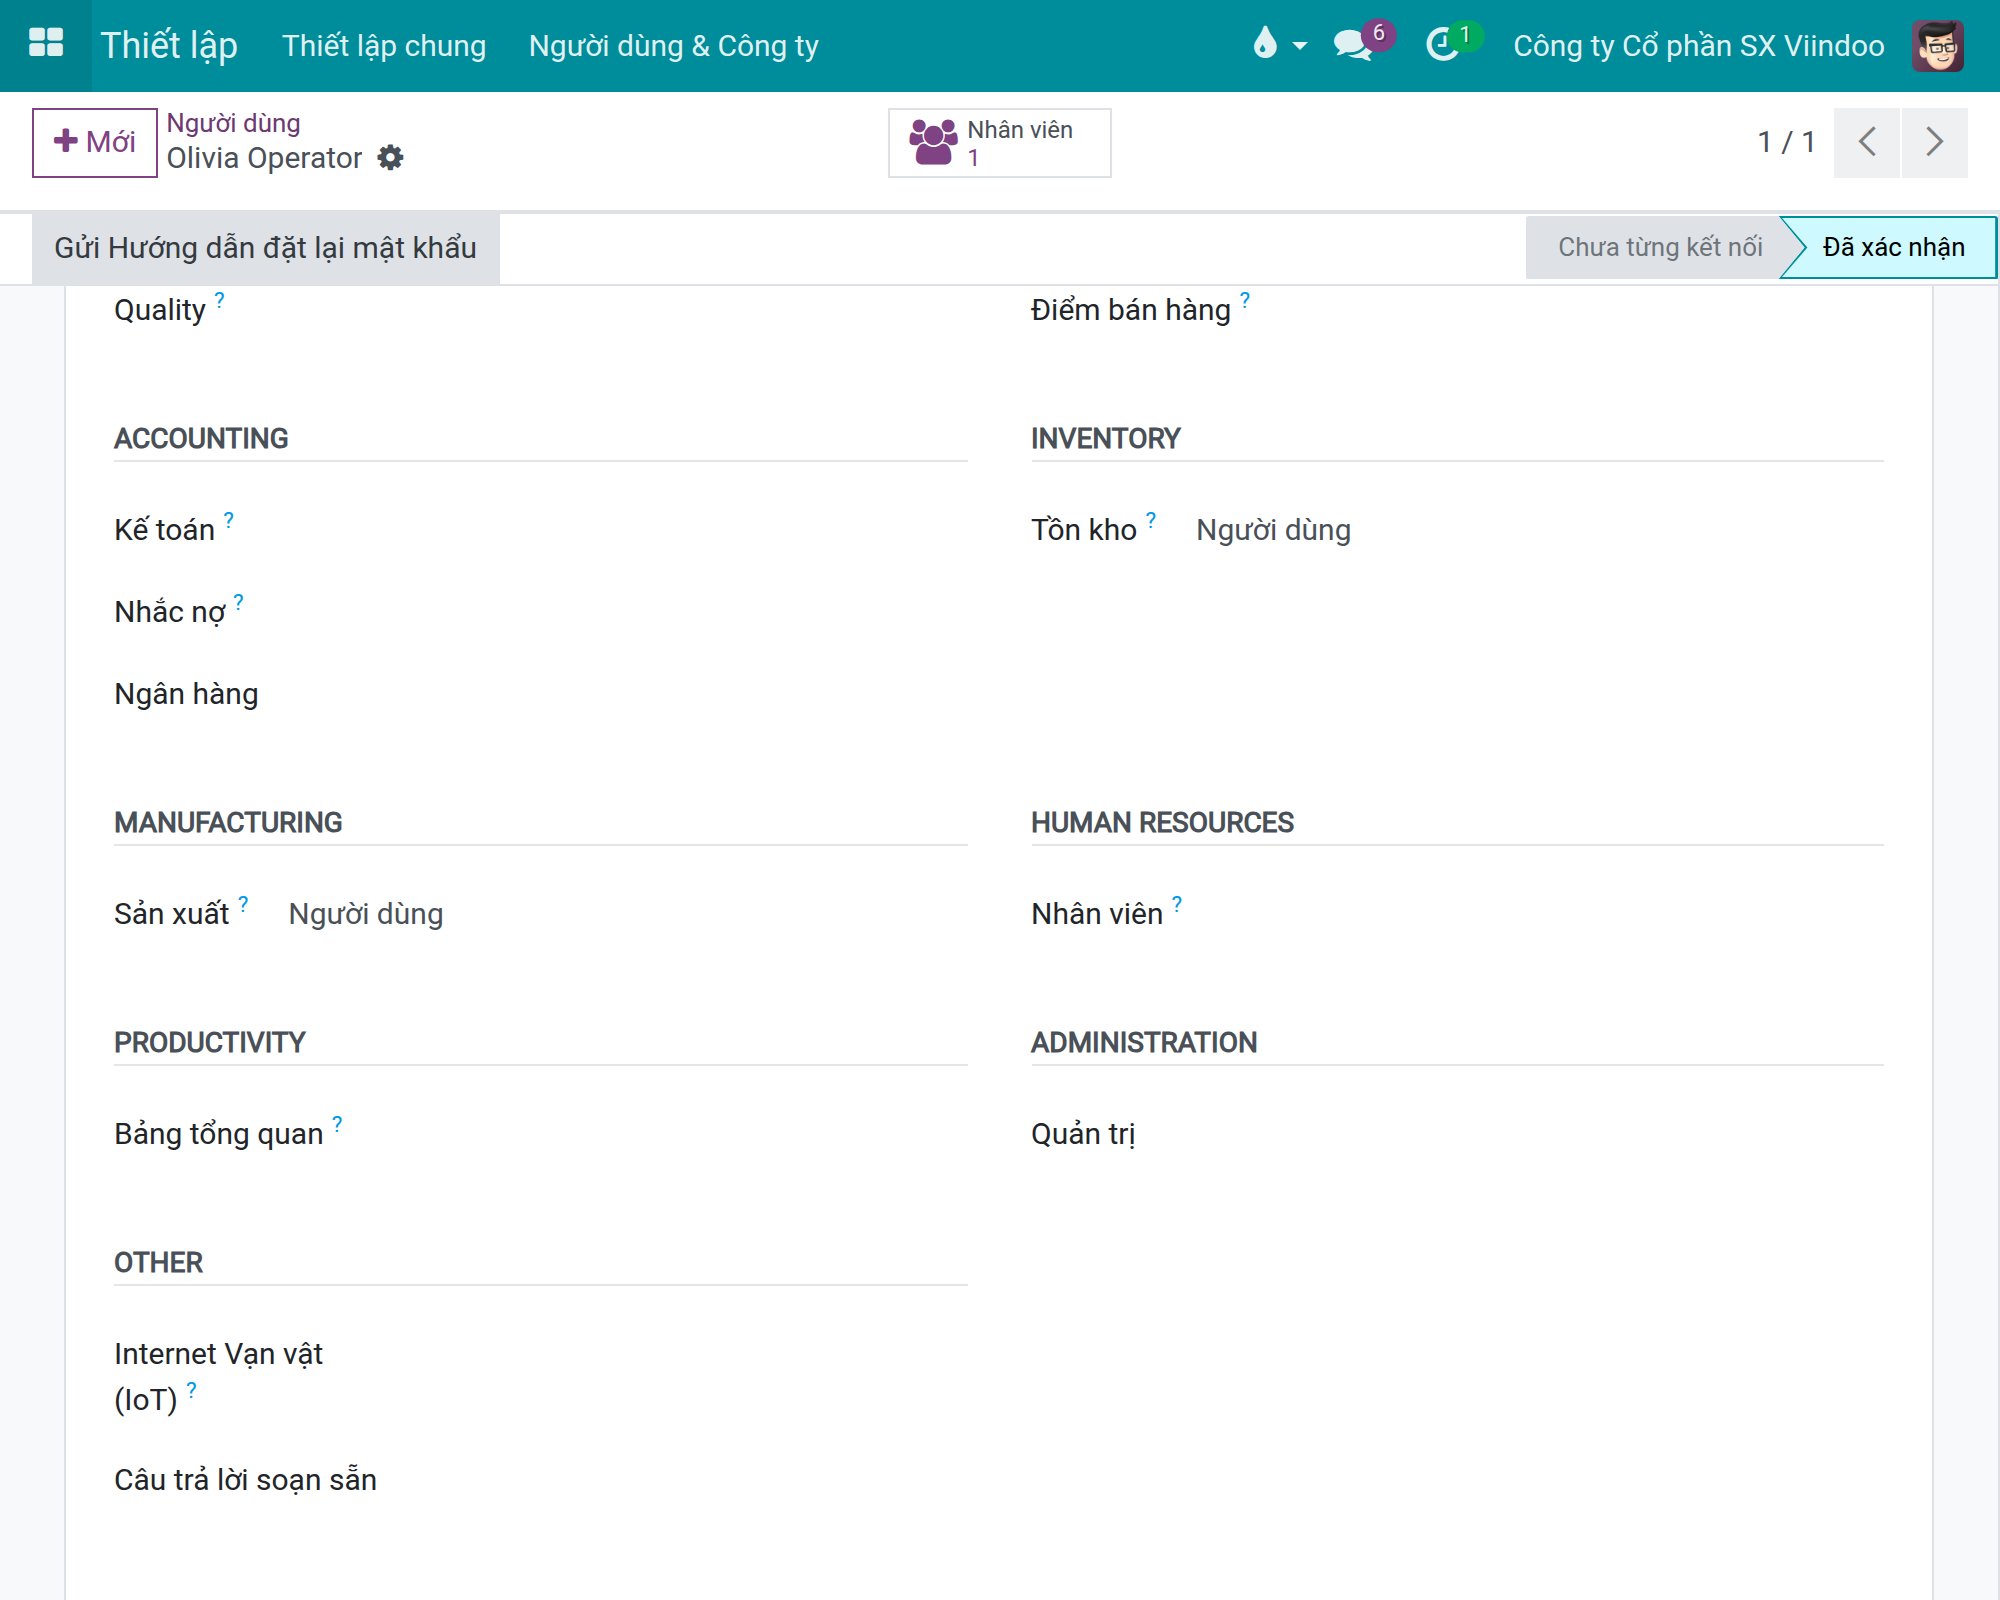Screen dimensions: 2000x1600
Task: Show the Nhân viên field help question mark
Action: coord(1176,903)
